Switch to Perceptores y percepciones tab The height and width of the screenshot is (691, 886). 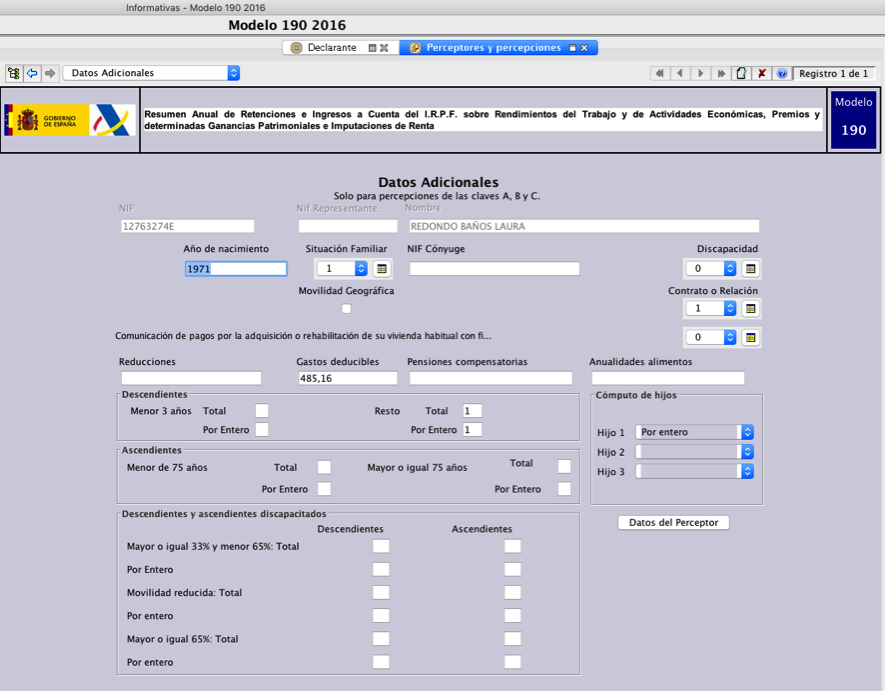(x=498, y=47)
